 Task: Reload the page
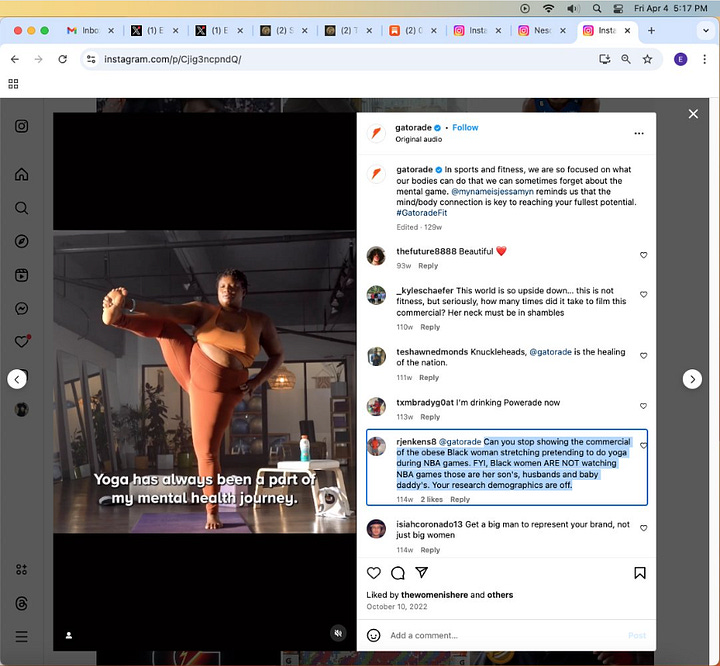[x=63, y=59]
